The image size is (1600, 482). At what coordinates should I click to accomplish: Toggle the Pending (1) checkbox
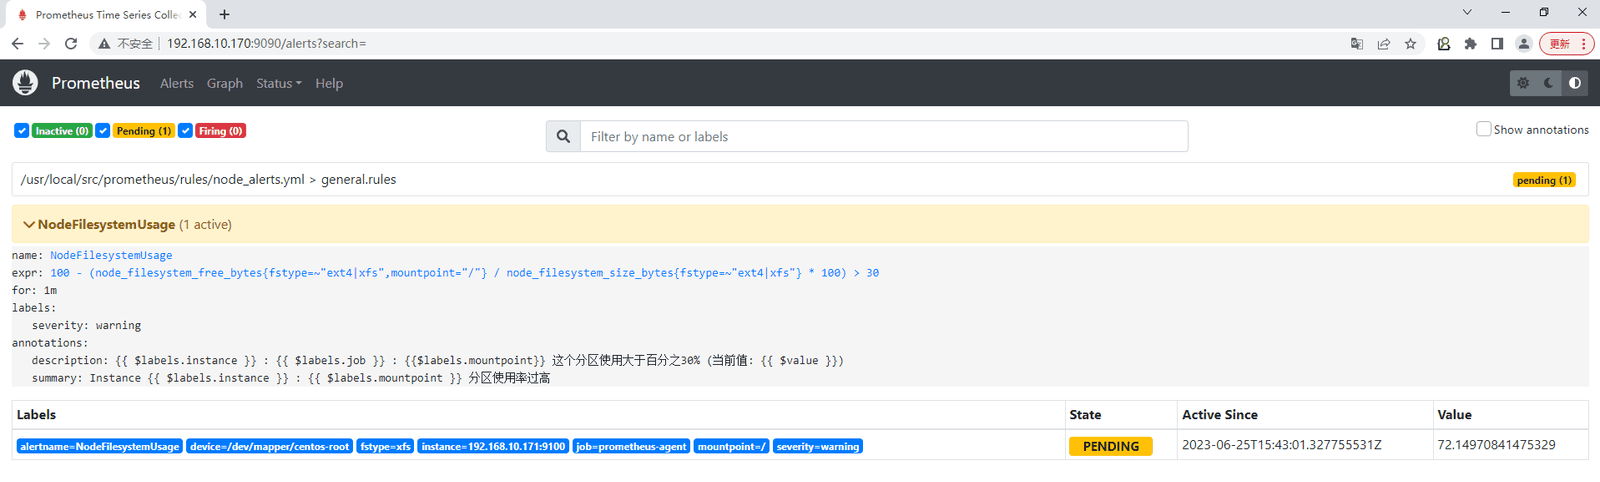(102, 131)
